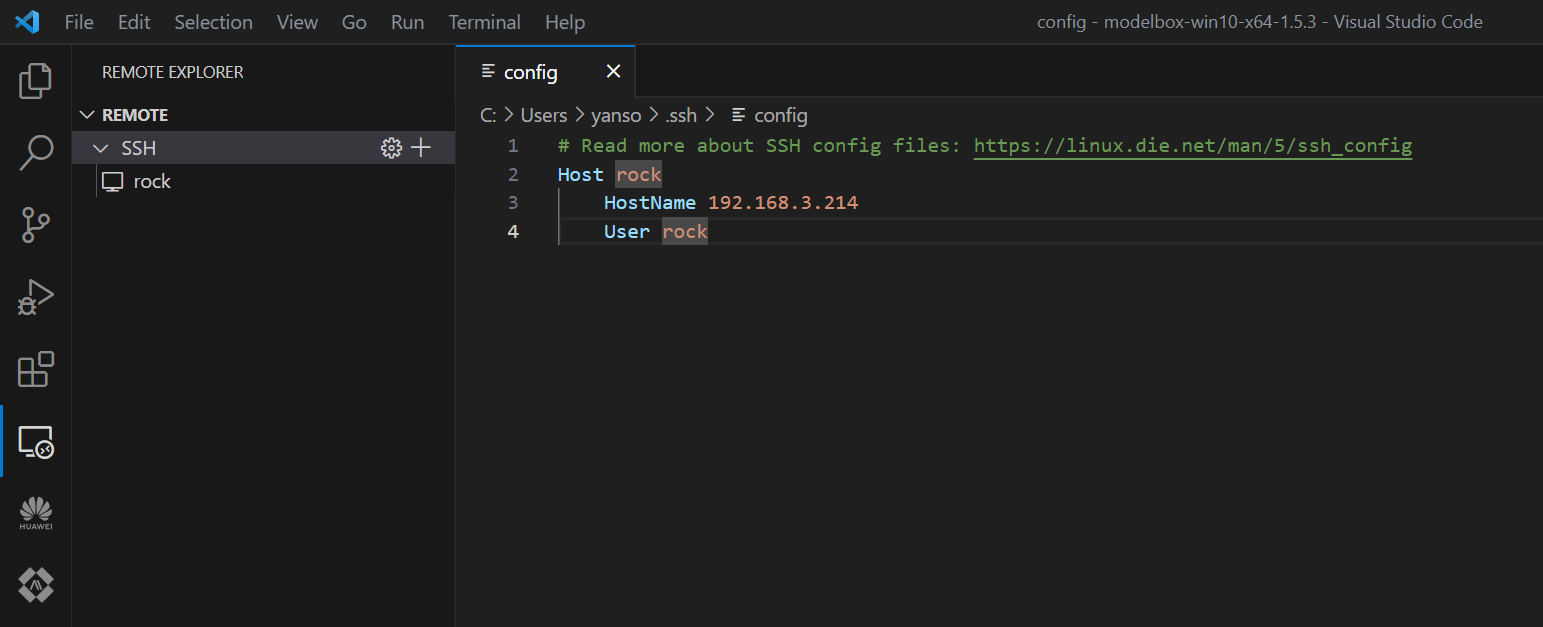Screen dimensions: 1543x627
Task: Follow the linux.die.net ssh_config link
Action: click(x=1192, y=146)
